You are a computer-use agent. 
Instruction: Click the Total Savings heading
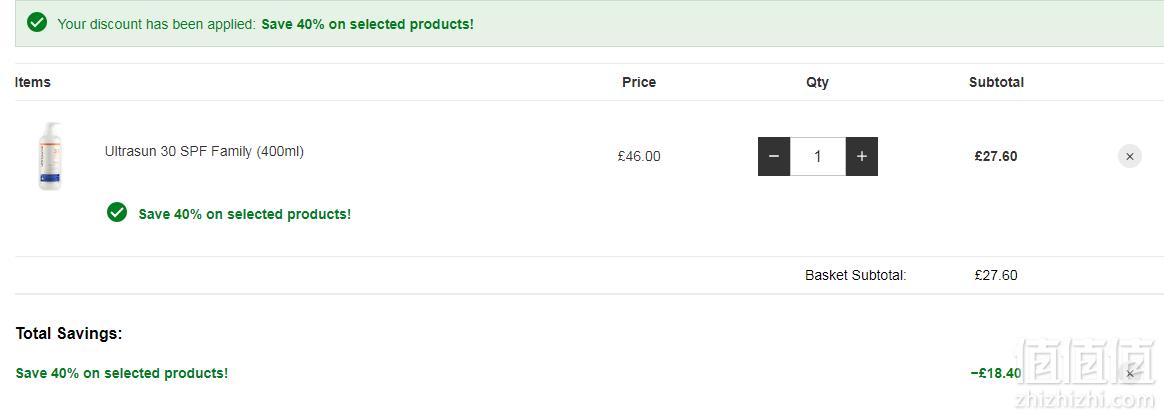pyautogui.click(x=69, y=334)
